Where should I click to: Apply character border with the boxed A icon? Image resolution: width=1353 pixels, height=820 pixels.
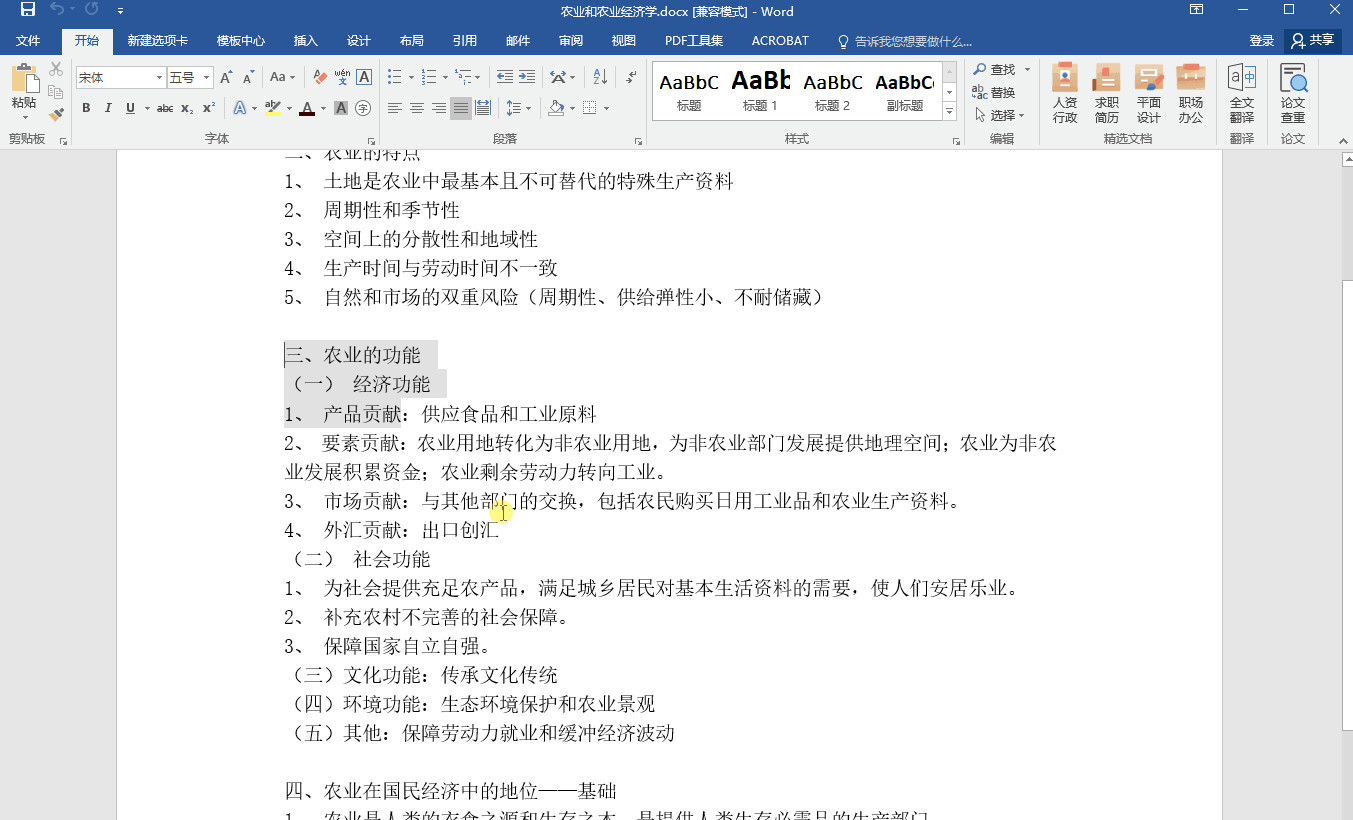(x=364, y=77)
